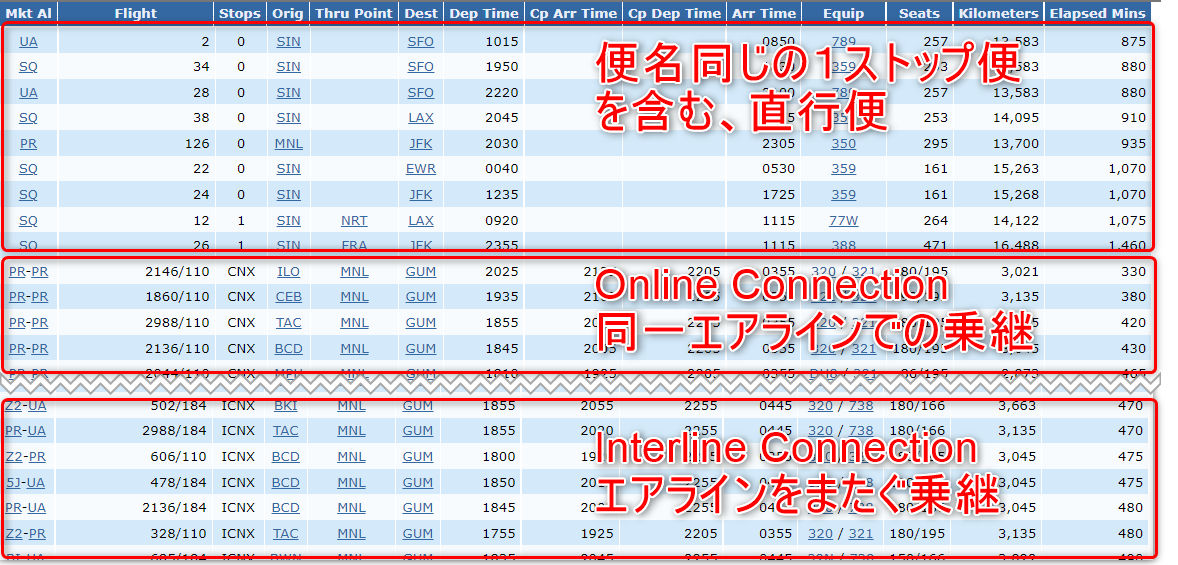The image size is (1178, 565).
Task: Select the elapsed minutes value 875
Action: pos(1133,41)
